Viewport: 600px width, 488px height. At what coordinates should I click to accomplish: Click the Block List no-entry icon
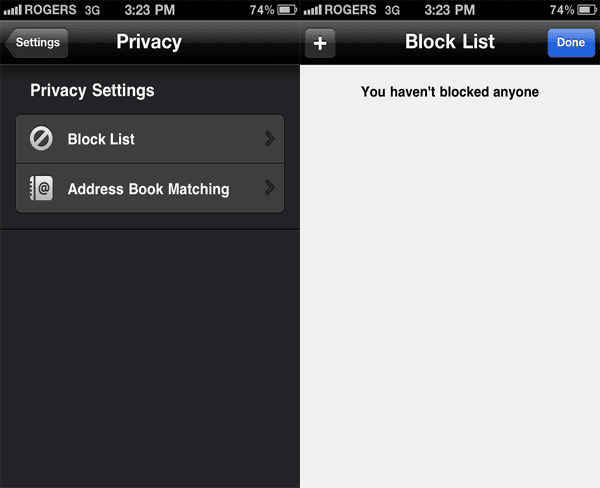[x=41, y=138]
